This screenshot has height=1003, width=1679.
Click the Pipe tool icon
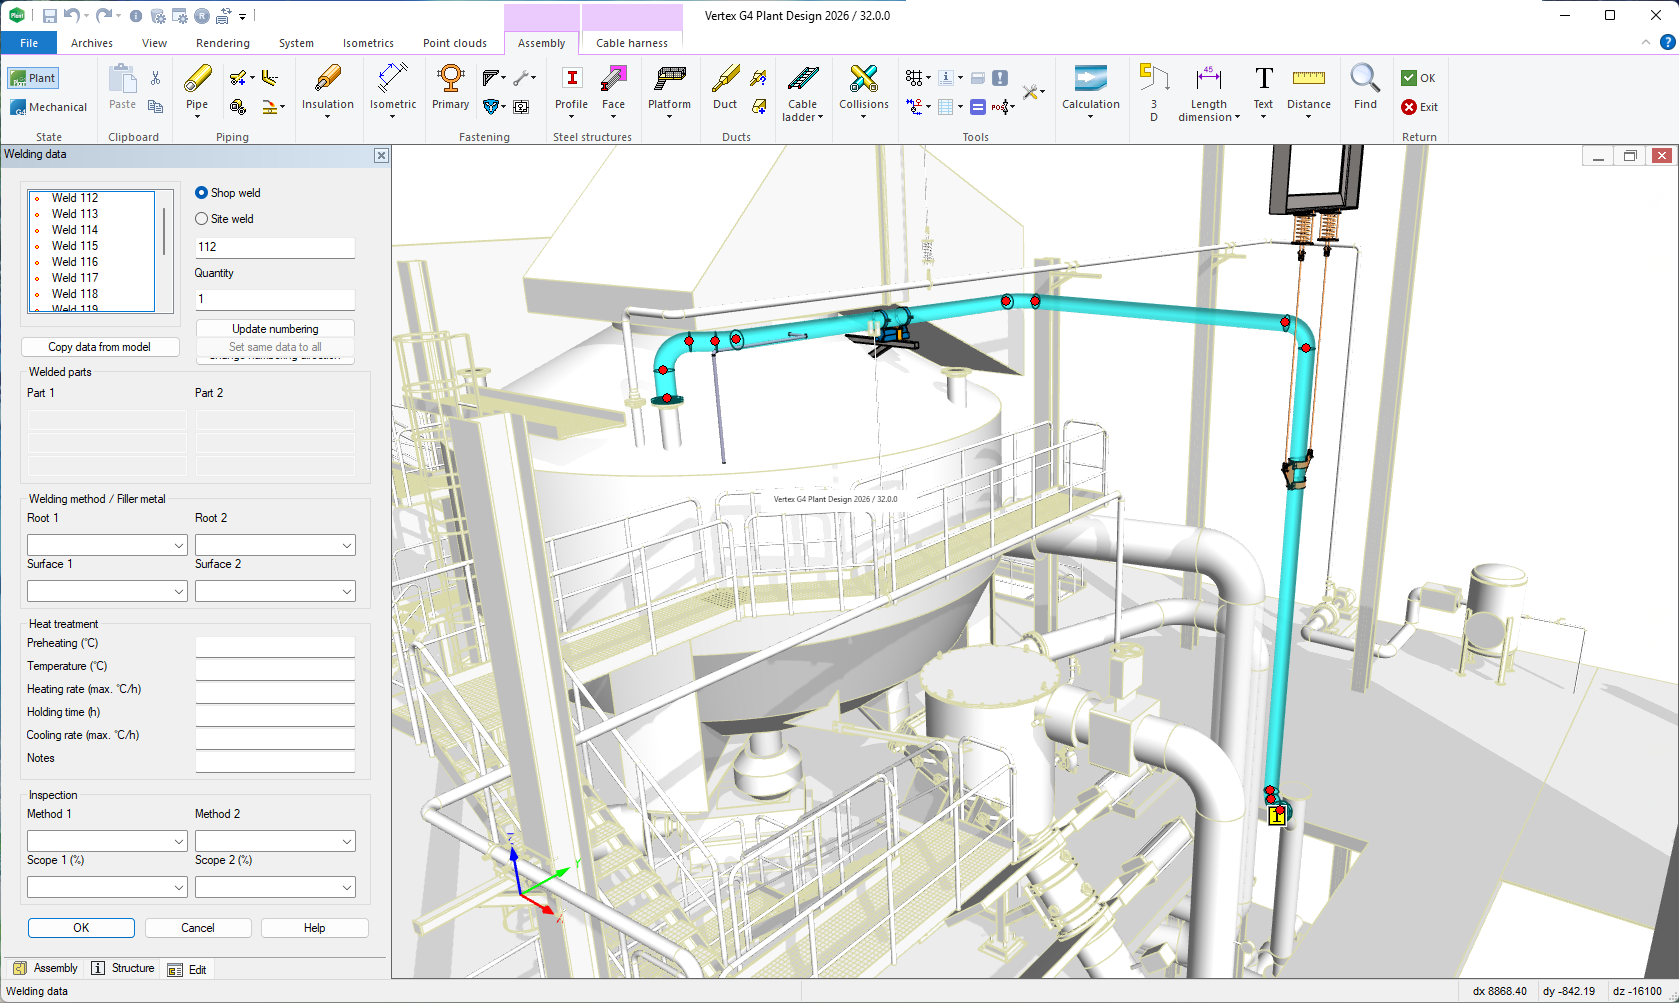point(197,79)
